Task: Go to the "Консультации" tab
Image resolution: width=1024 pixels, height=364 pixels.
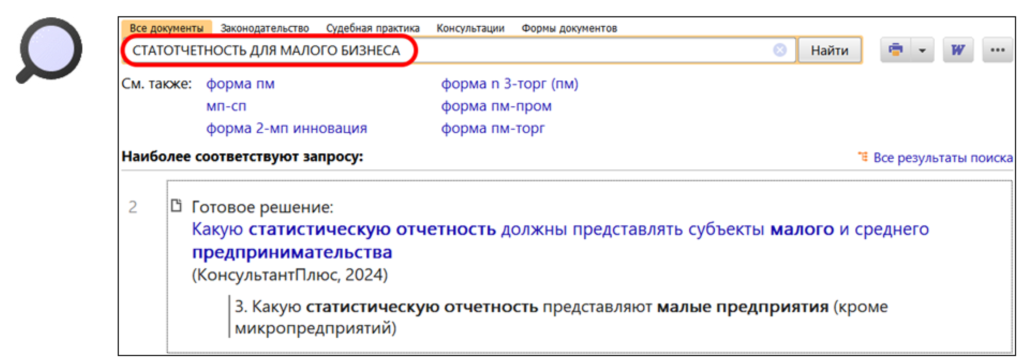Action: click(x=471, y=28)
